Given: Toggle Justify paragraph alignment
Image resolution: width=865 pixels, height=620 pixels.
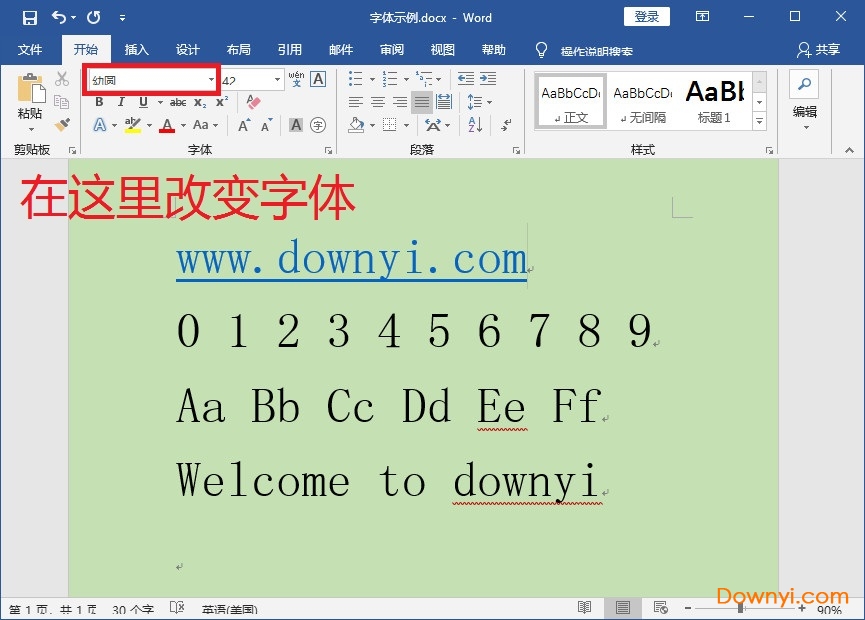Looking at the screenshot, I should (422, 102).
